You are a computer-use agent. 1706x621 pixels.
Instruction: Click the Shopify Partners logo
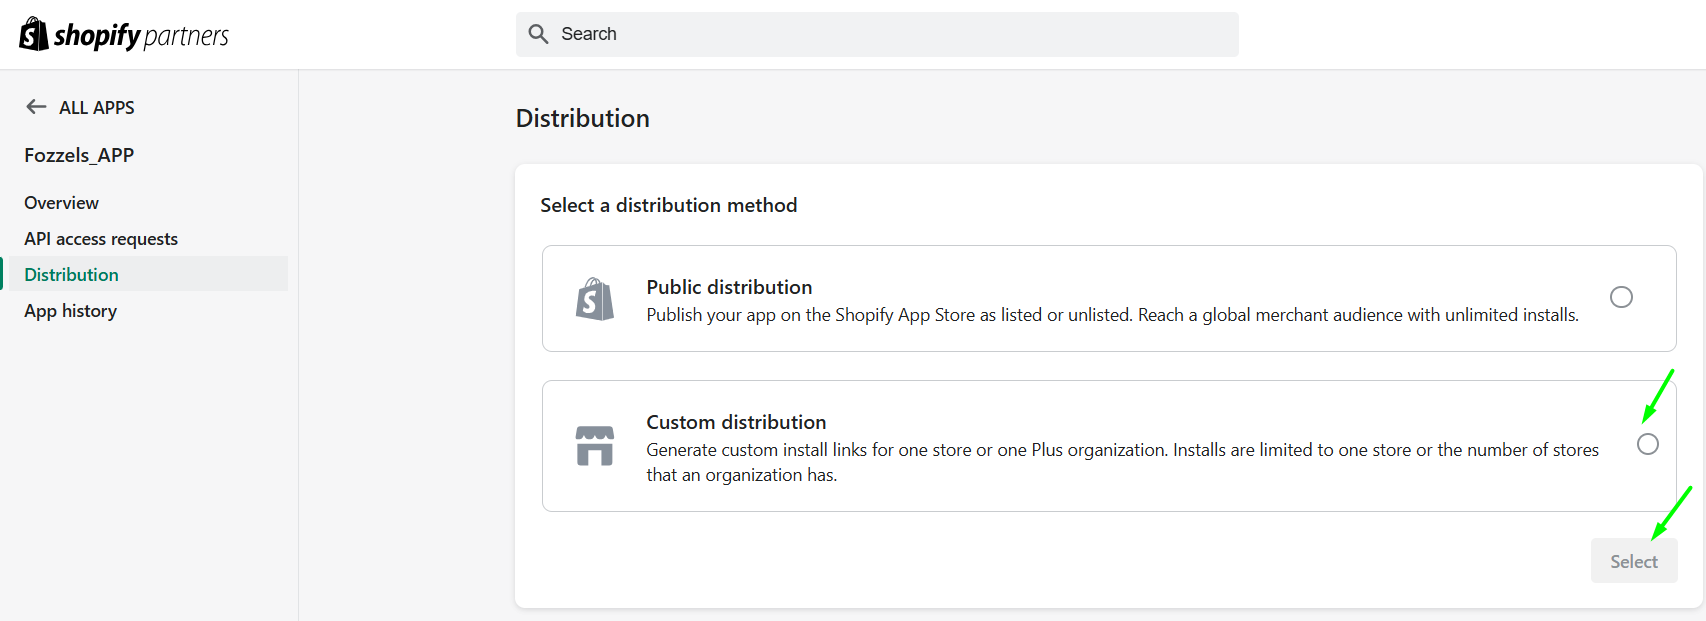[124, 35]
